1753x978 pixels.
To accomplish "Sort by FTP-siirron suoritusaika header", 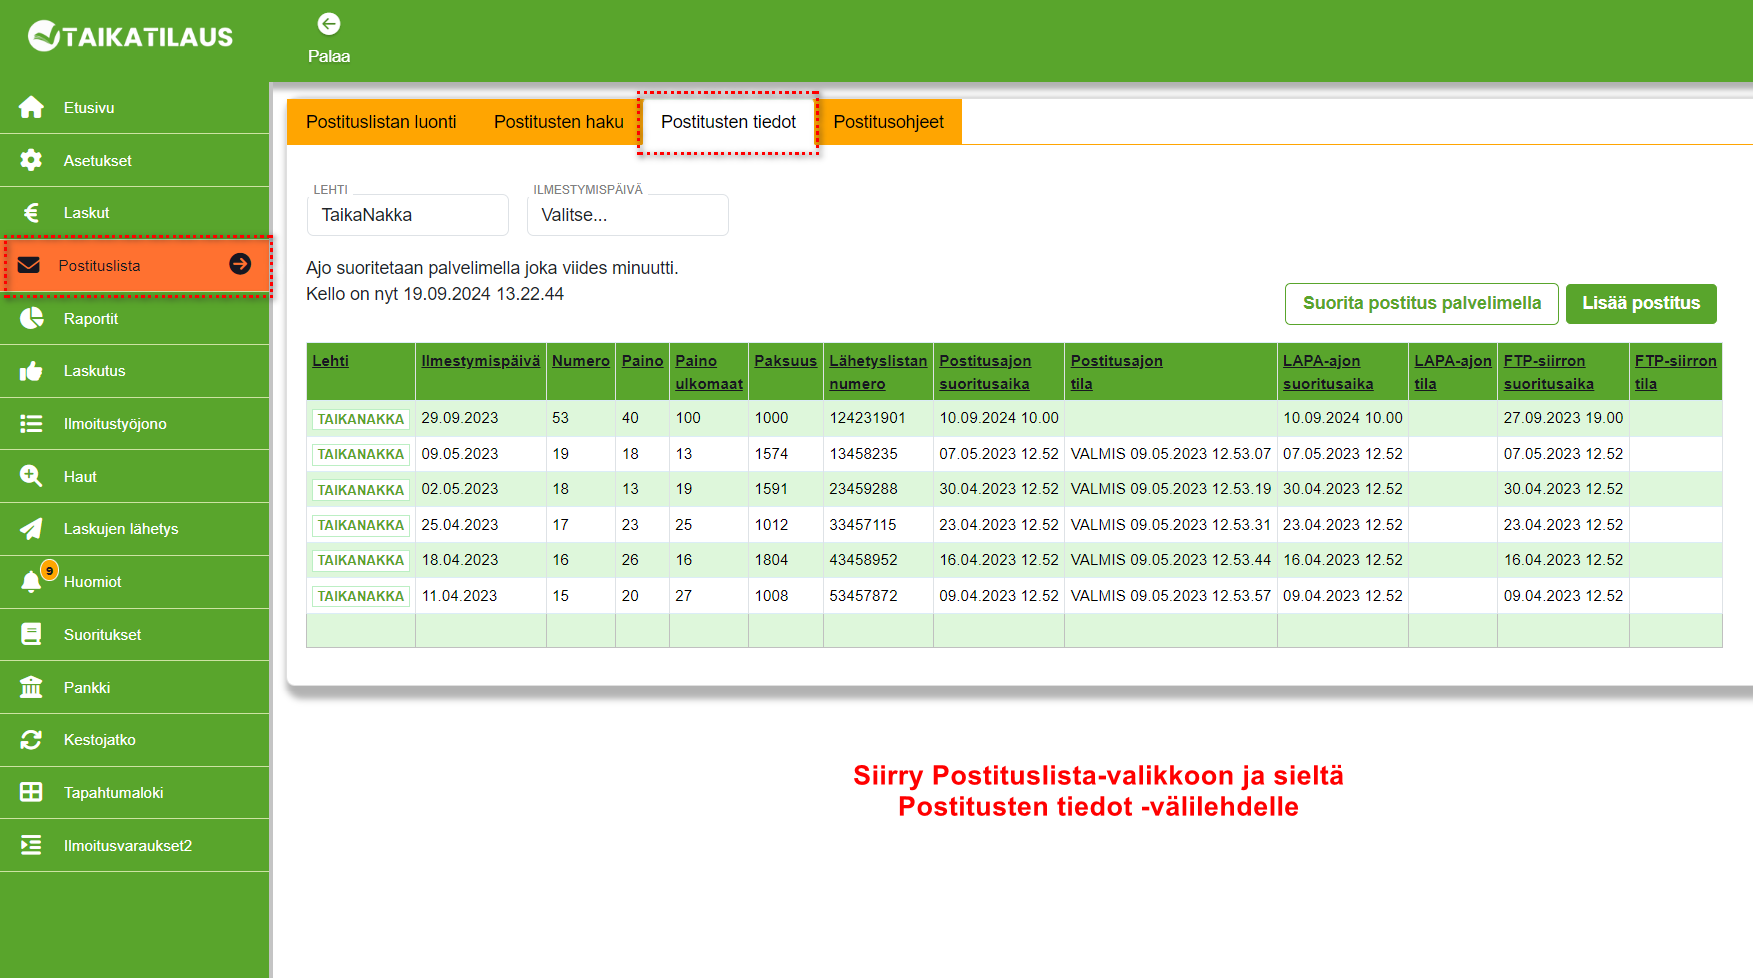I will 1549,372.
